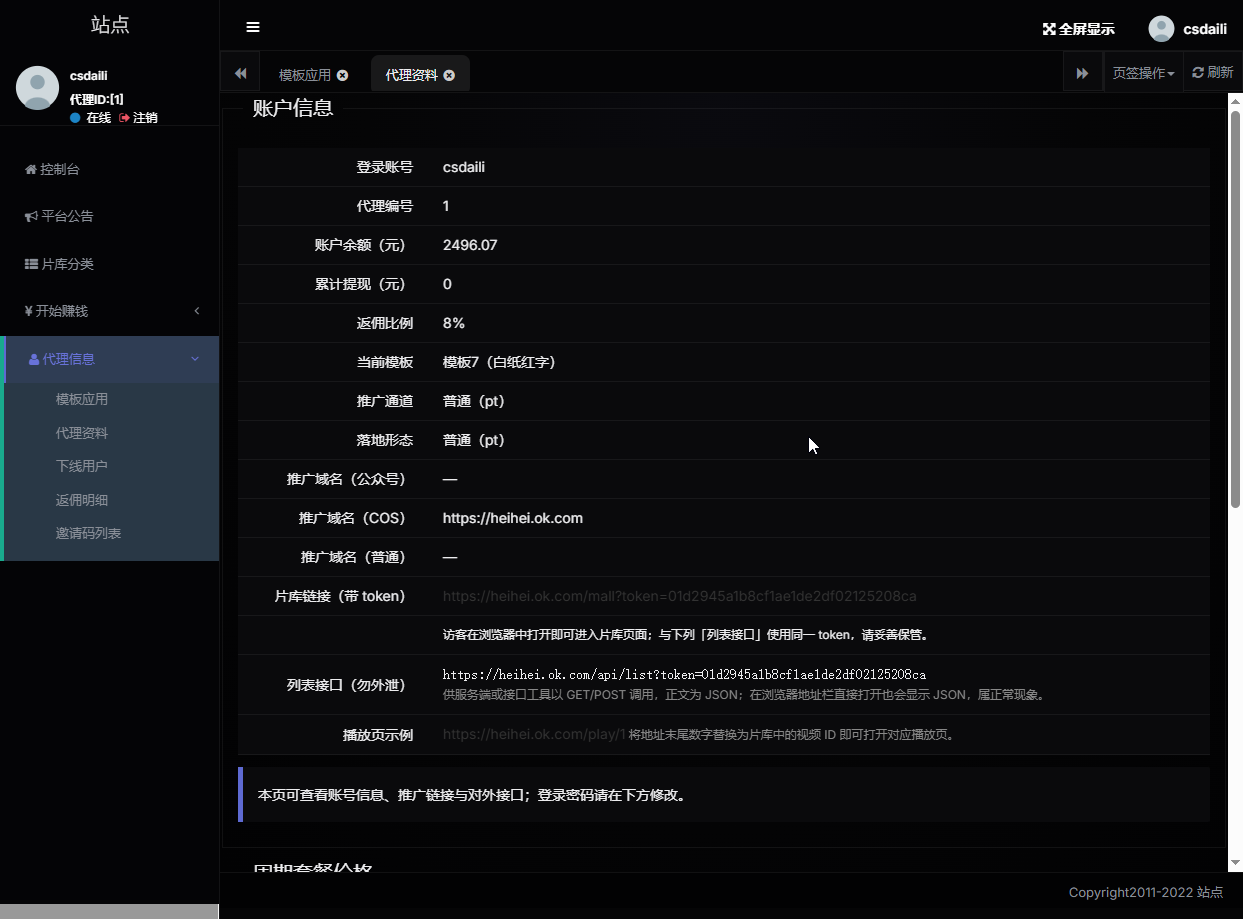This screenshot has width=1243, height=919.
Task: Click the 片库链接 token URL
Action: point(680,596)
